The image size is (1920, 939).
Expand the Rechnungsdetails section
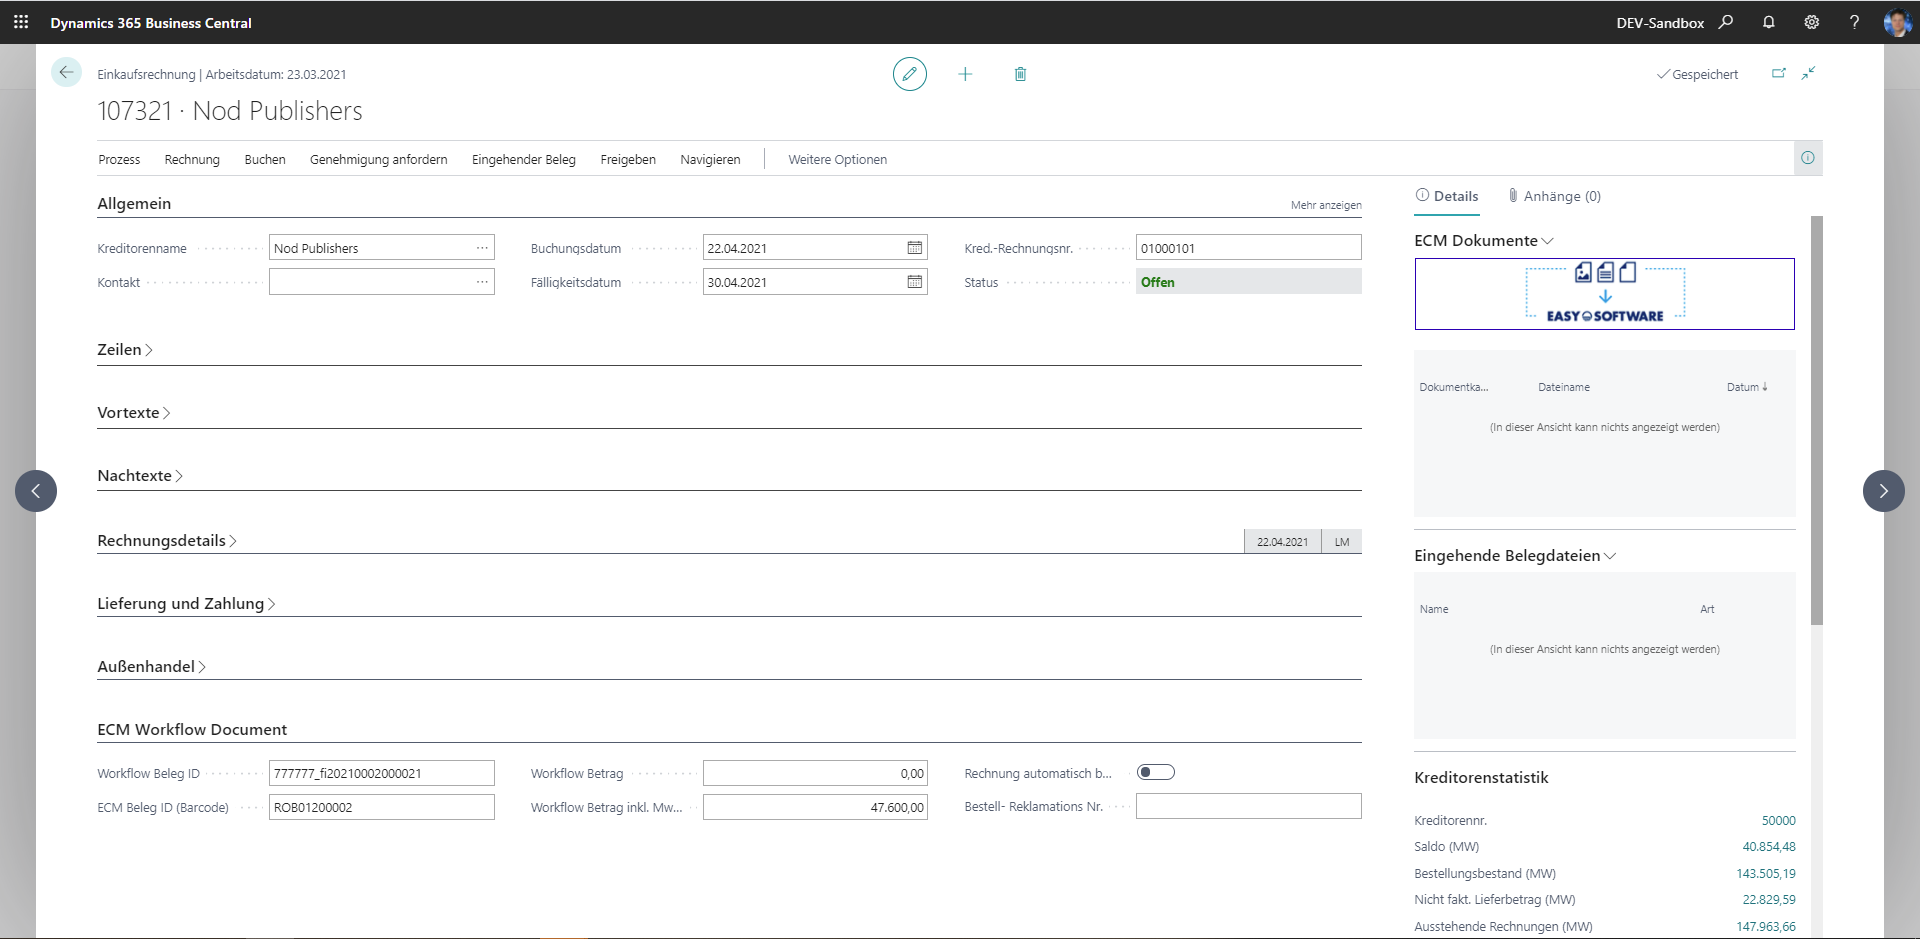click(167, 541)
